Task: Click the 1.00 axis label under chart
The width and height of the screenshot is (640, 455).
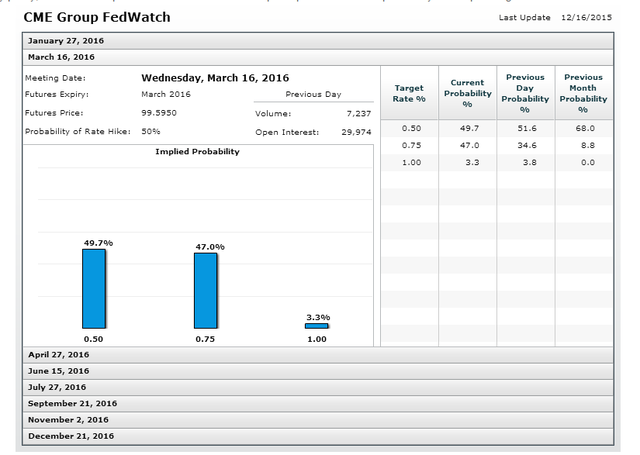Action: pyautogui.click(x=317, y=339)
